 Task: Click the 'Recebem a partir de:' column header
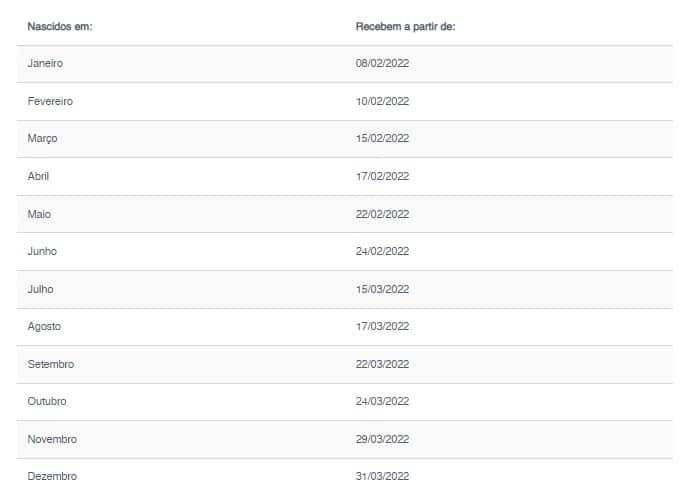406,27
